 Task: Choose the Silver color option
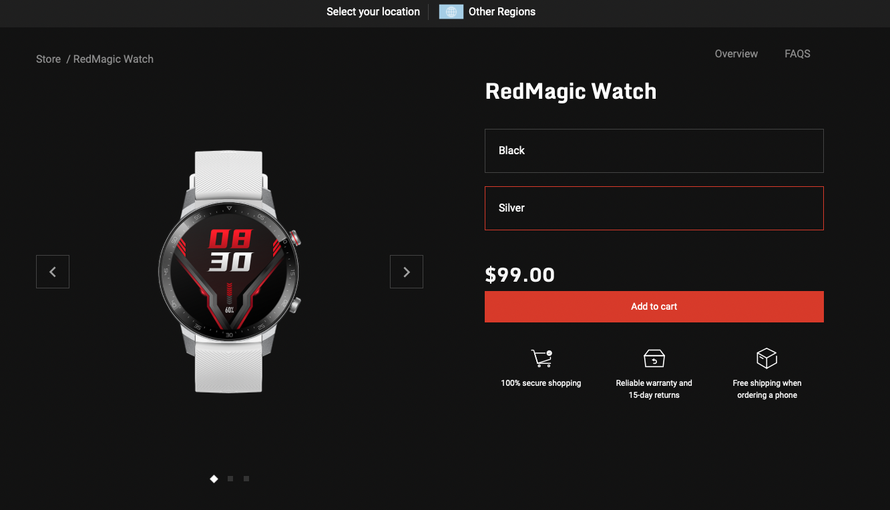(654, 208)
